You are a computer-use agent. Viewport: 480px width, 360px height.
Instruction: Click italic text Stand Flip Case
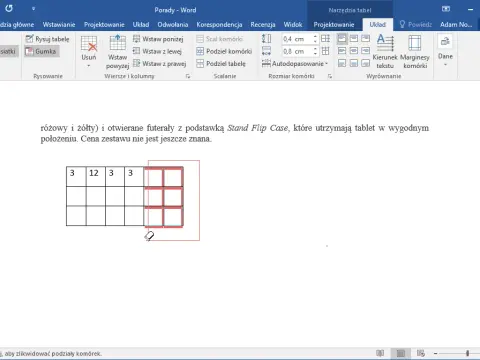pyautogui.click(x=257, y=128)
